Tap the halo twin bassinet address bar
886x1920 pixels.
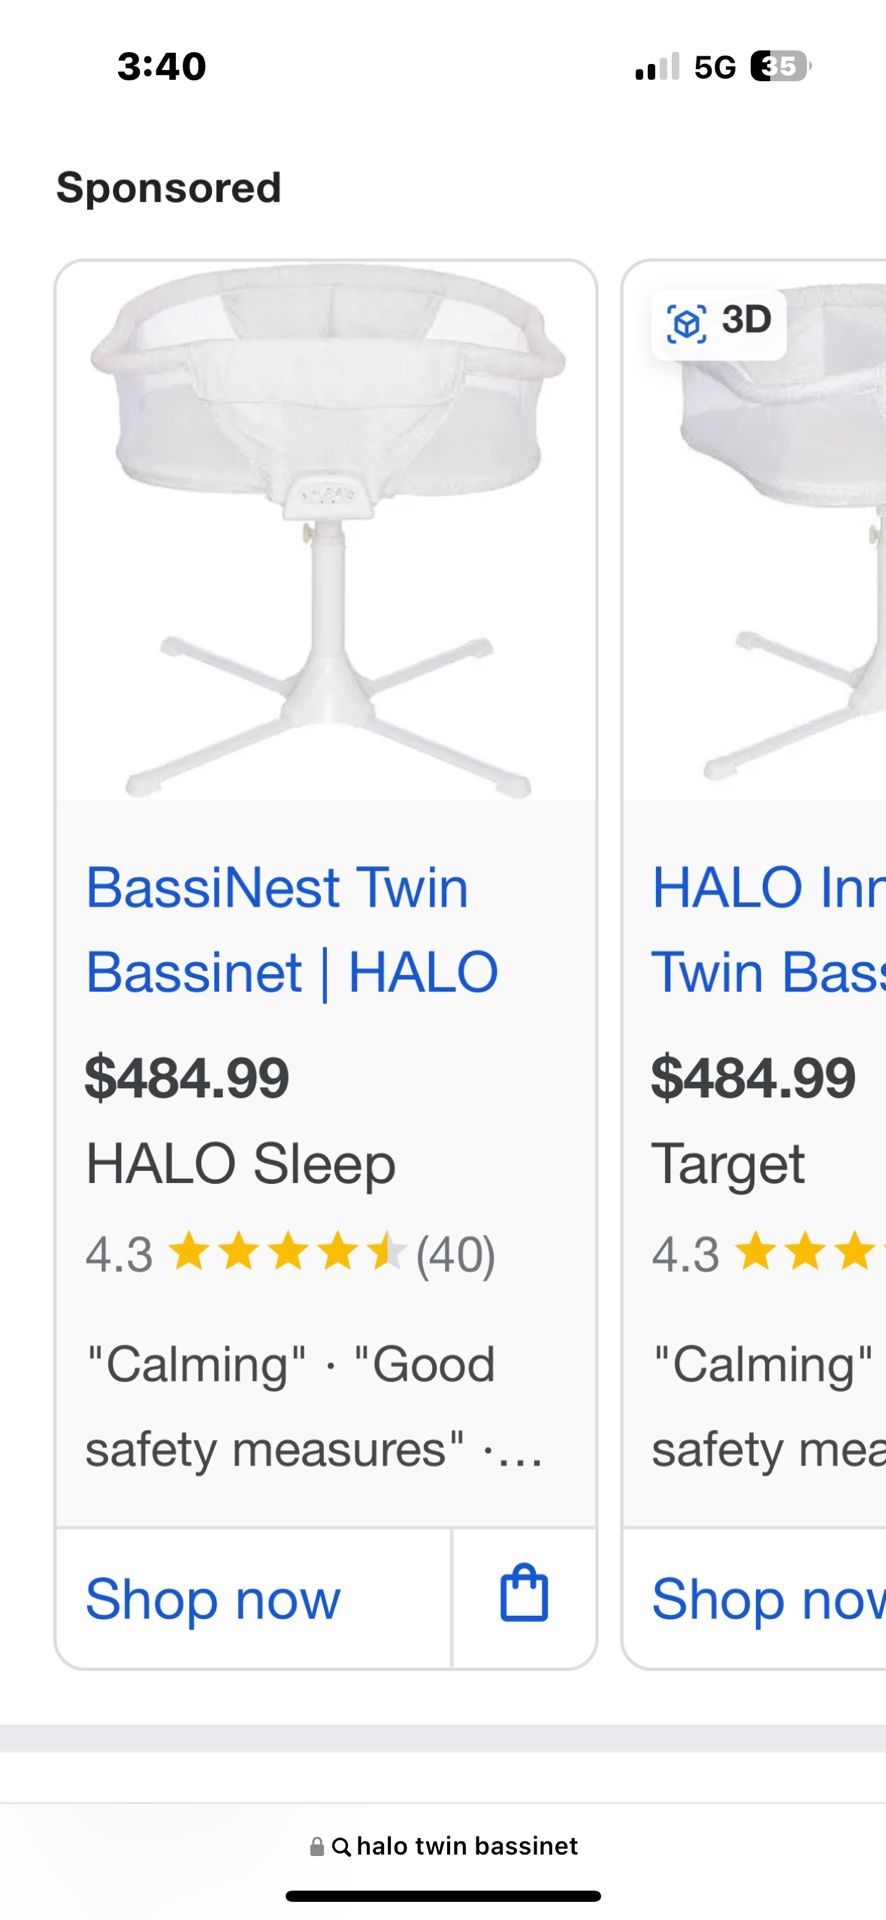click(x=466, y=1846)
